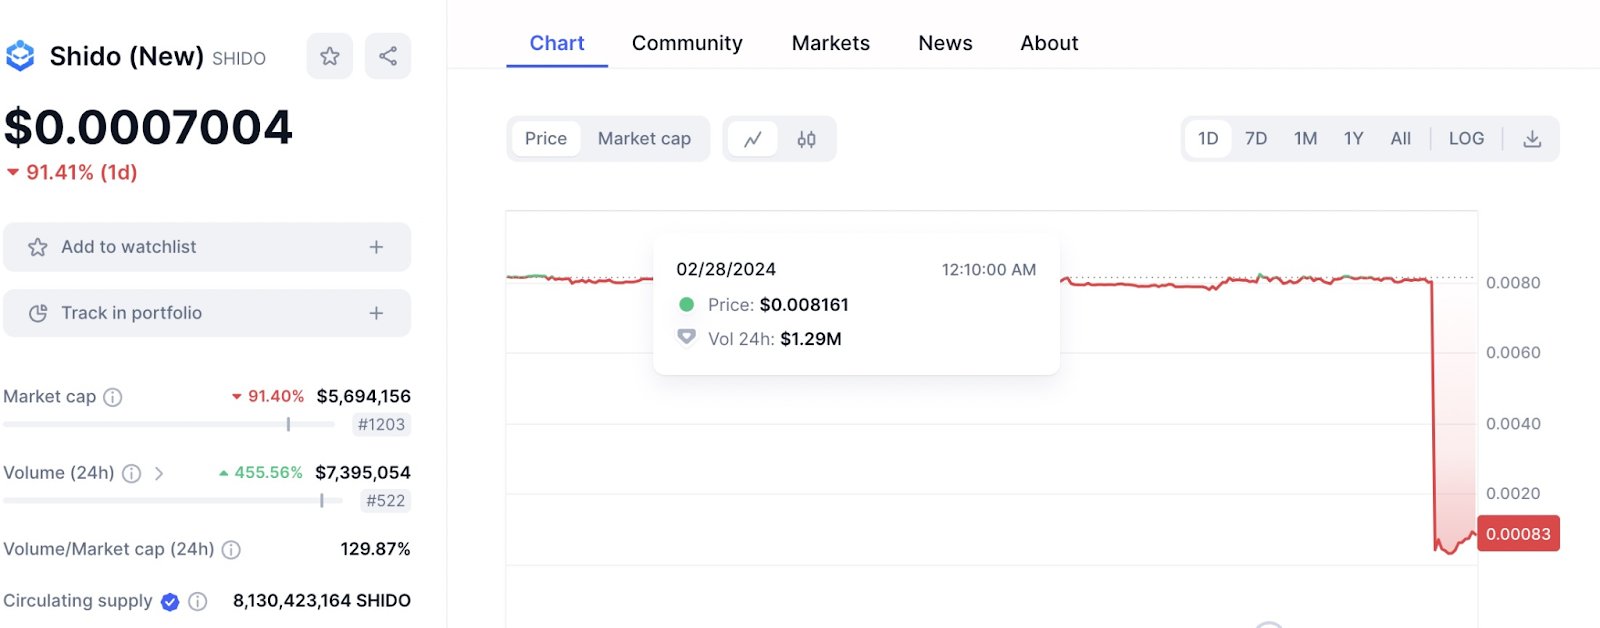Click the 0.0080 axis label
The image size is (1600, 628).
pyautogui.click(x=1513, y=283)
